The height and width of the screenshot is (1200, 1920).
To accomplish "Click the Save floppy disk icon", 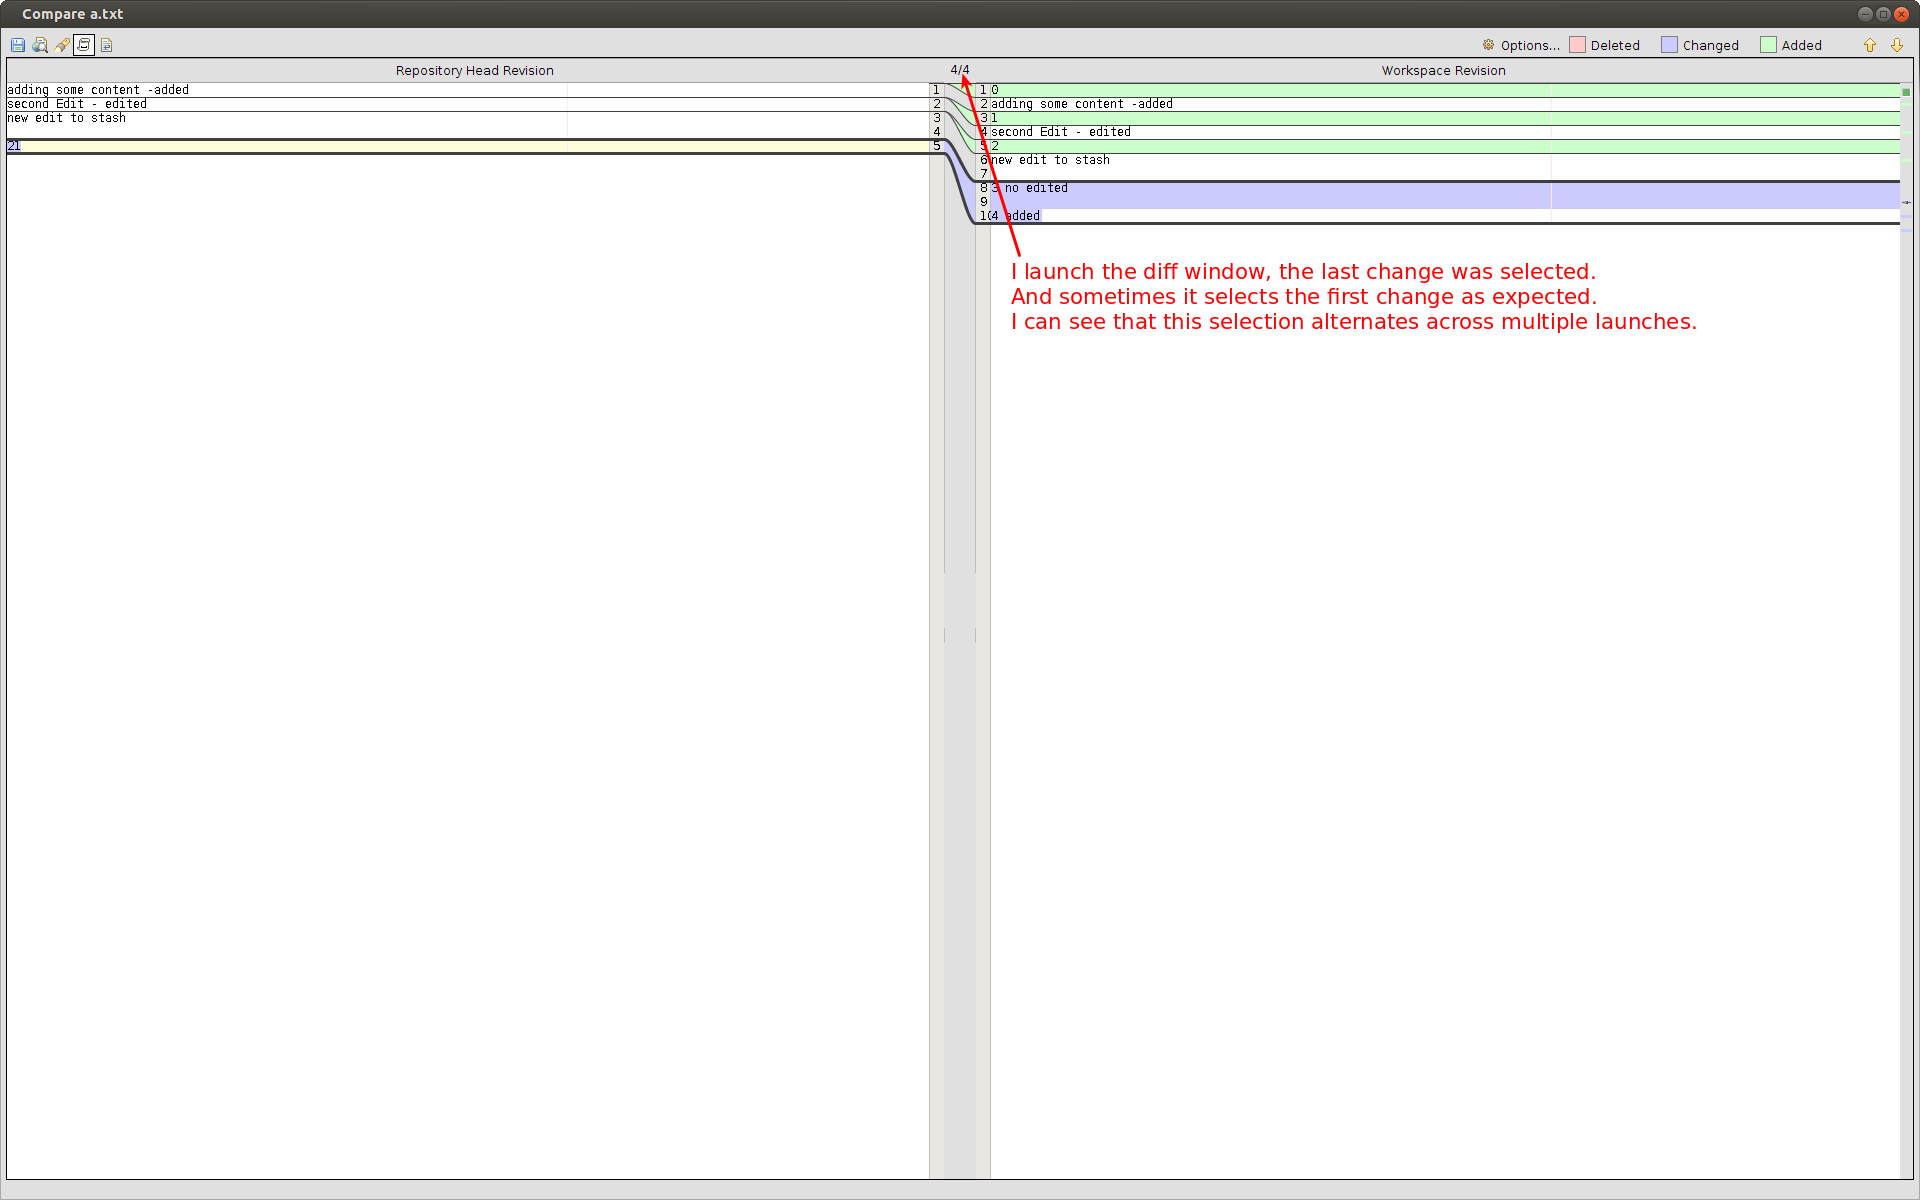I will click(x=18, y=45).
